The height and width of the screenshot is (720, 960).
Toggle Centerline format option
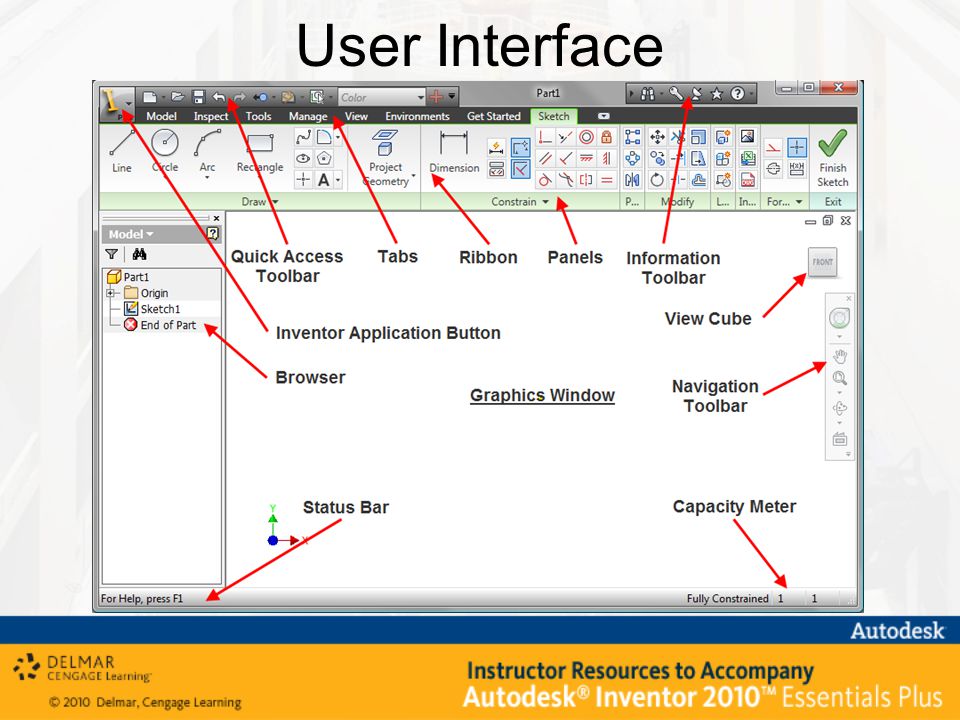773,168
